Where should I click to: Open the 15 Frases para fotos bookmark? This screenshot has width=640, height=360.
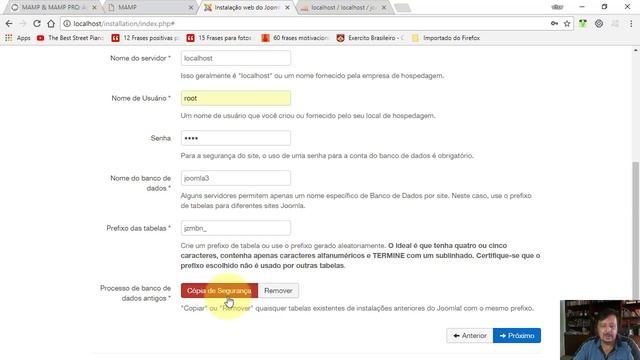coord(220,38)
